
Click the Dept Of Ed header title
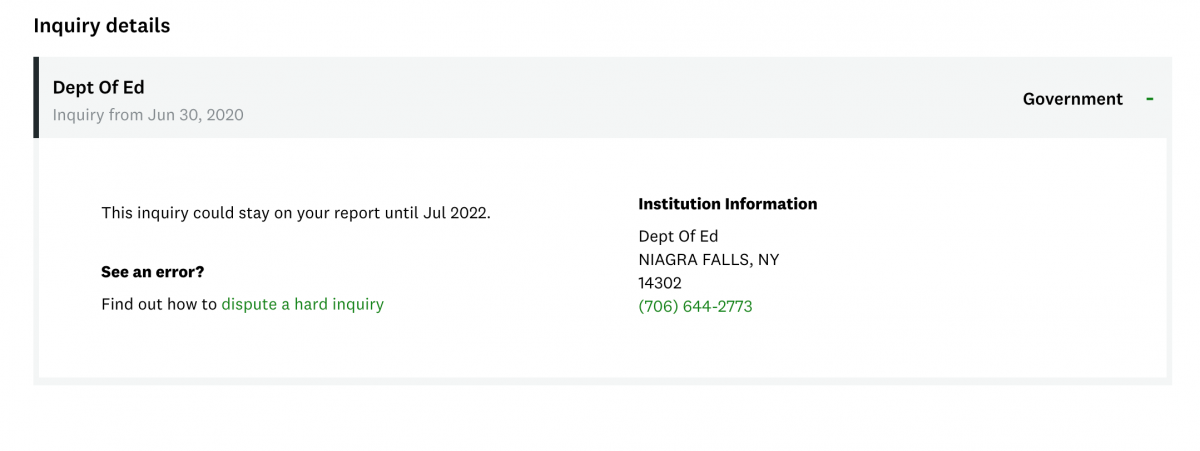[98, 88]
